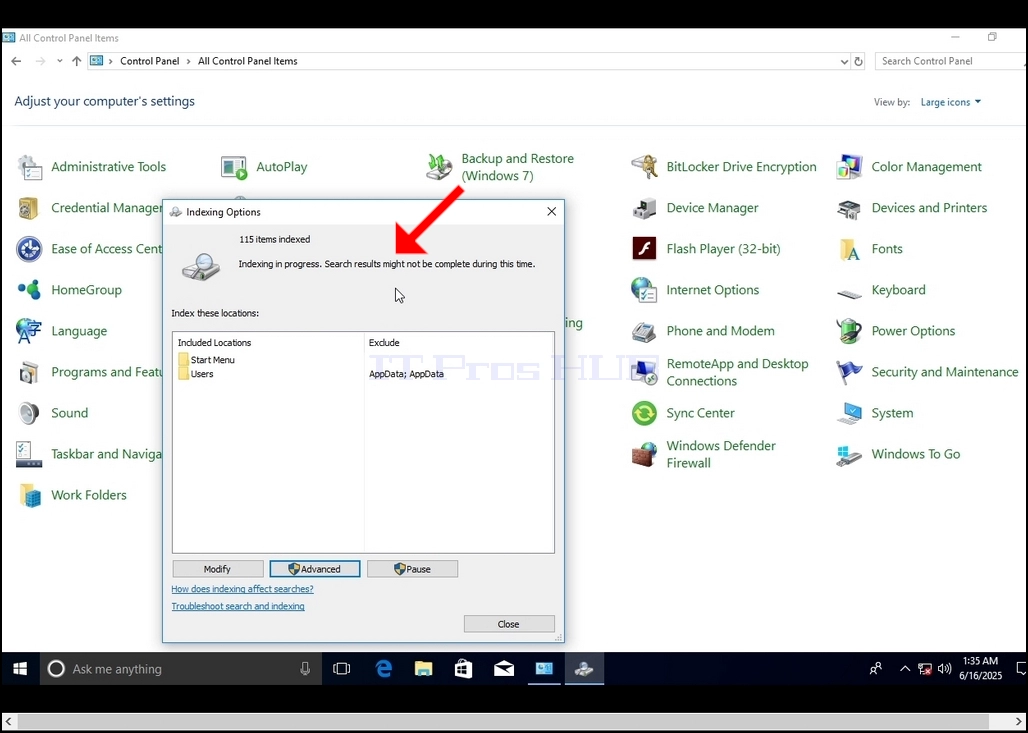Click 'AppData; AppData' exclude entry

click(406, 374)
